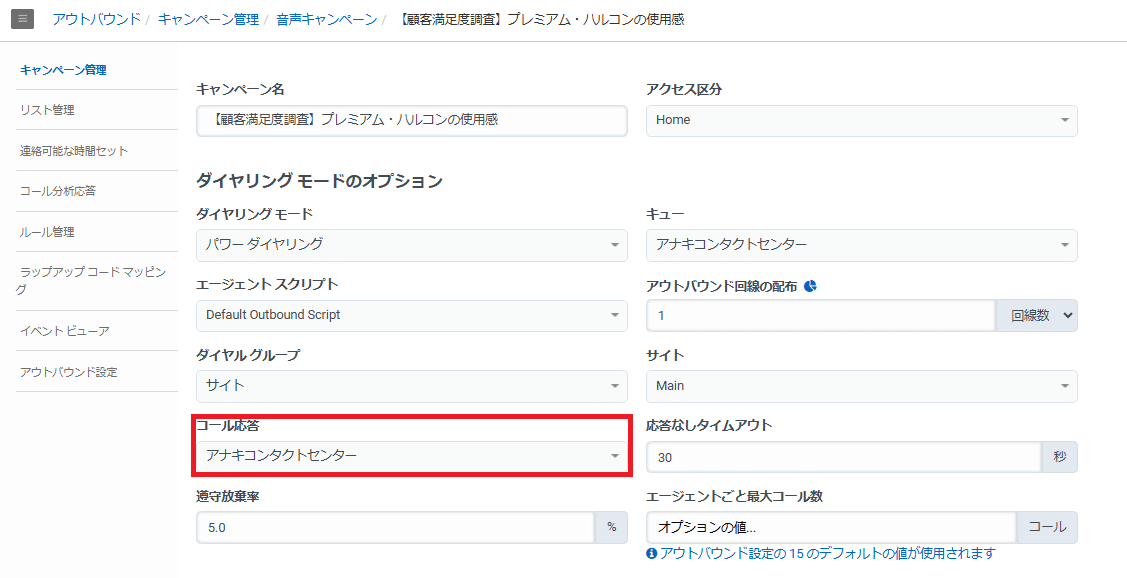Expand the サイト Main dropdown

(861, 386)
